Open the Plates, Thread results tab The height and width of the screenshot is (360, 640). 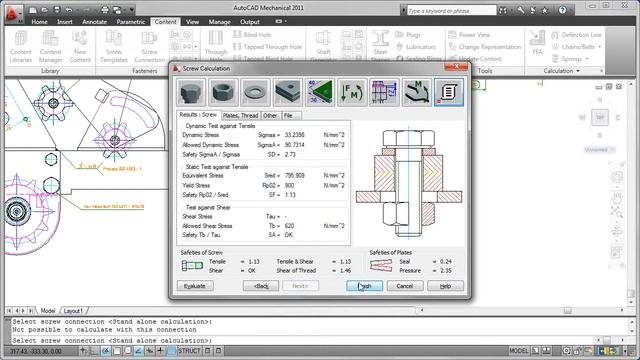240,116
